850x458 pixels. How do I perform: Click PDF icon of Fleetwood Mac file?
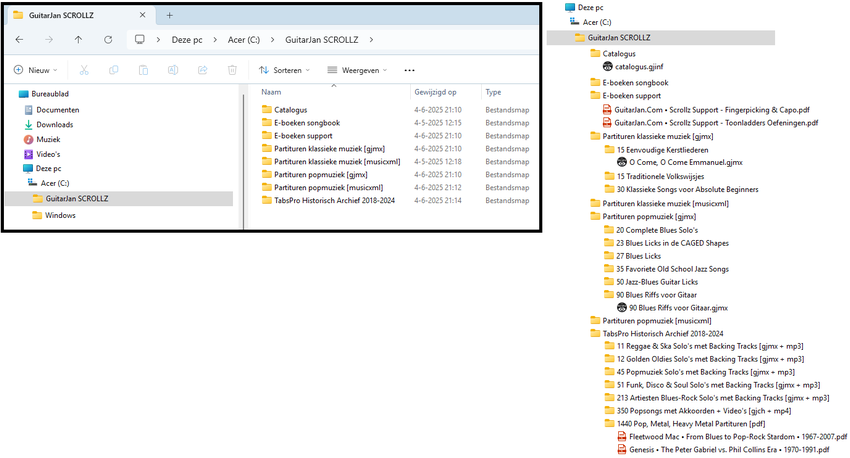[x=622, y=436]
